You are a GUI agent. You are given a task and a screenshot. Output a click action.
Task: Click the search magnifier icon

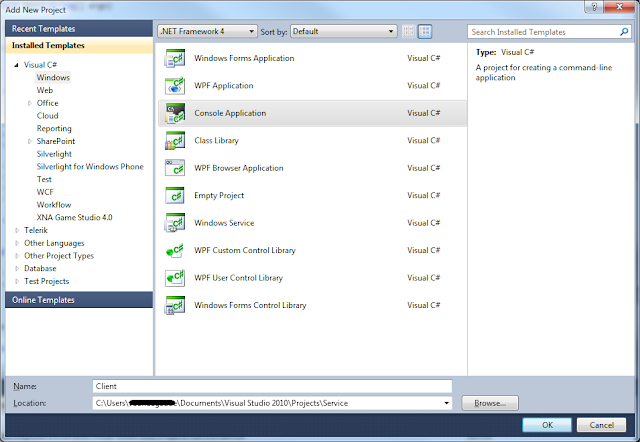tap(624, 32)
